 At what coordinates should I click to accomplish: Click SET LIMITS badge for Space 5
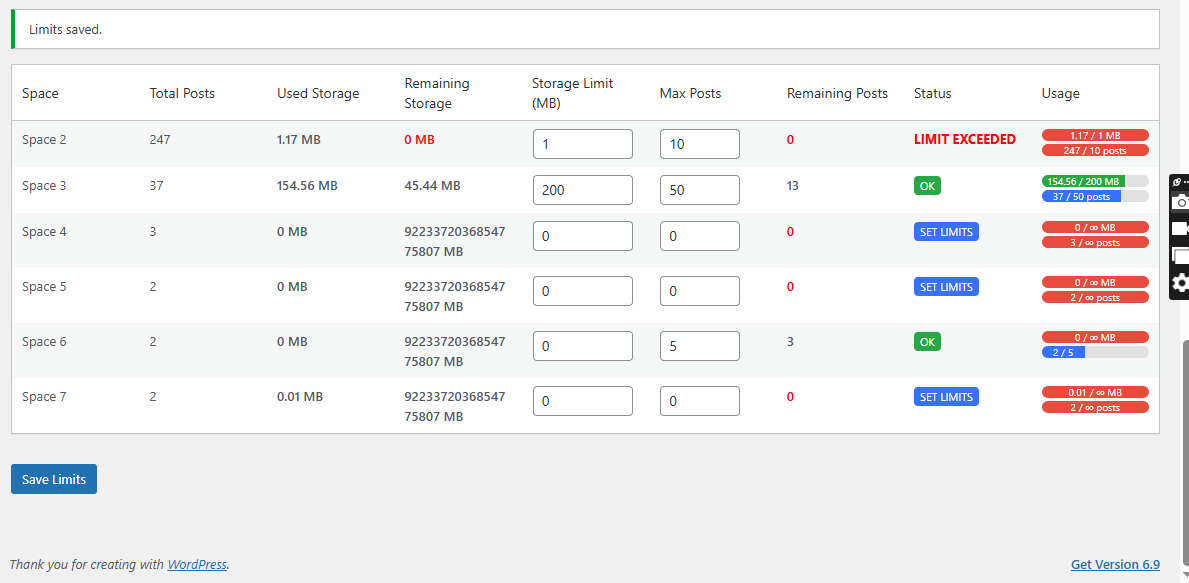[x=946, y=287]
